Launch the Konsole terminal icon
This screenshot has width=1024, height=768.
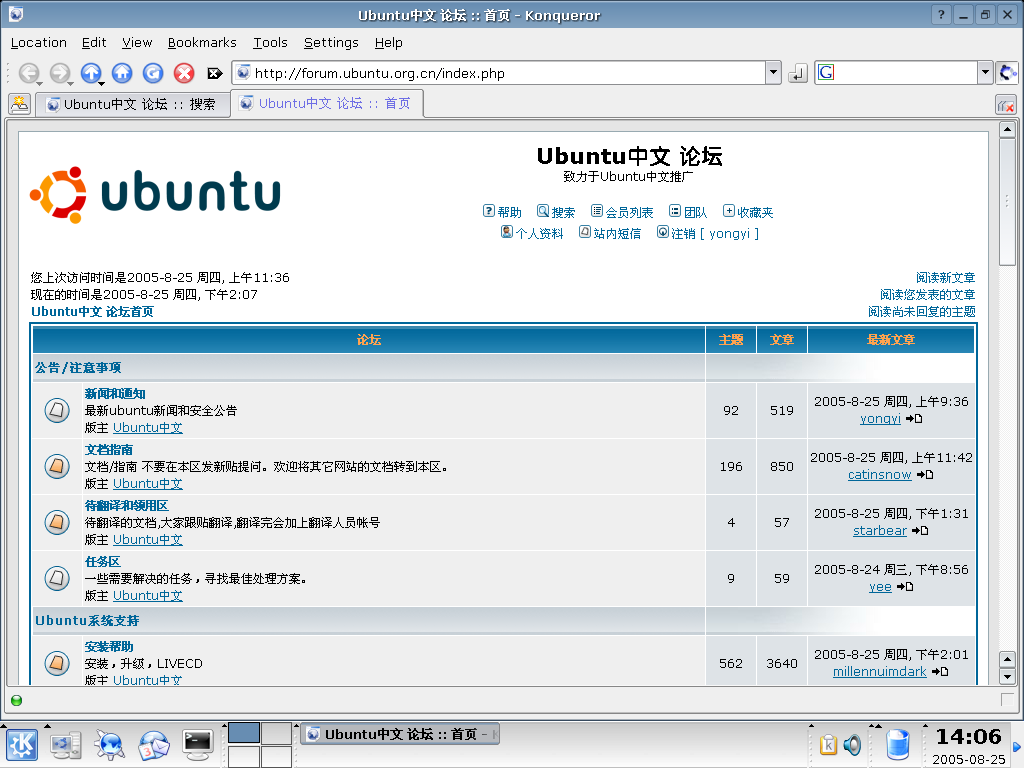[198, 745]
